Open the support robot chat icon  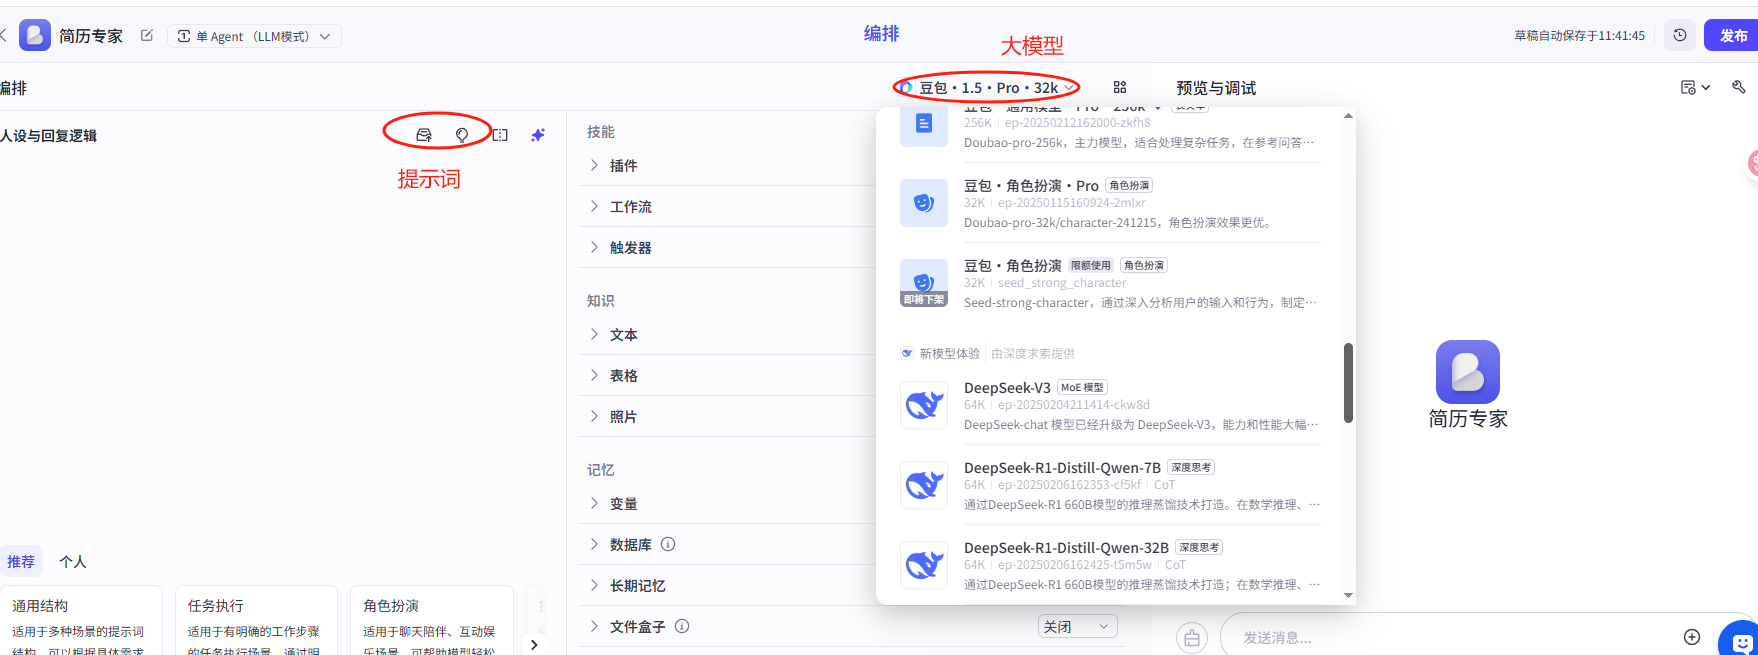pos(1740,640)
